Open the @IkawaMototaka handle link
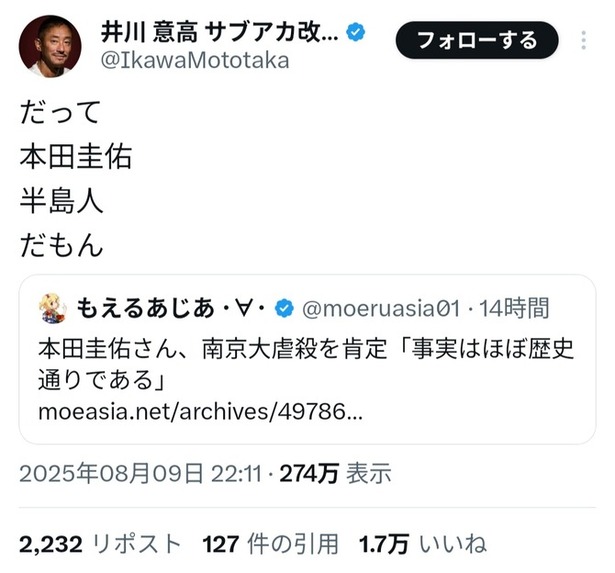This screenshot has height=573, width=615. pos(195,61)
